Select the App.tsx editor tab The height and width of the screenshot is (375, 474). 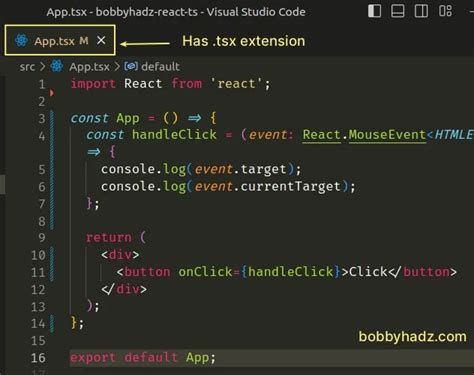click(x=60, y=40)
